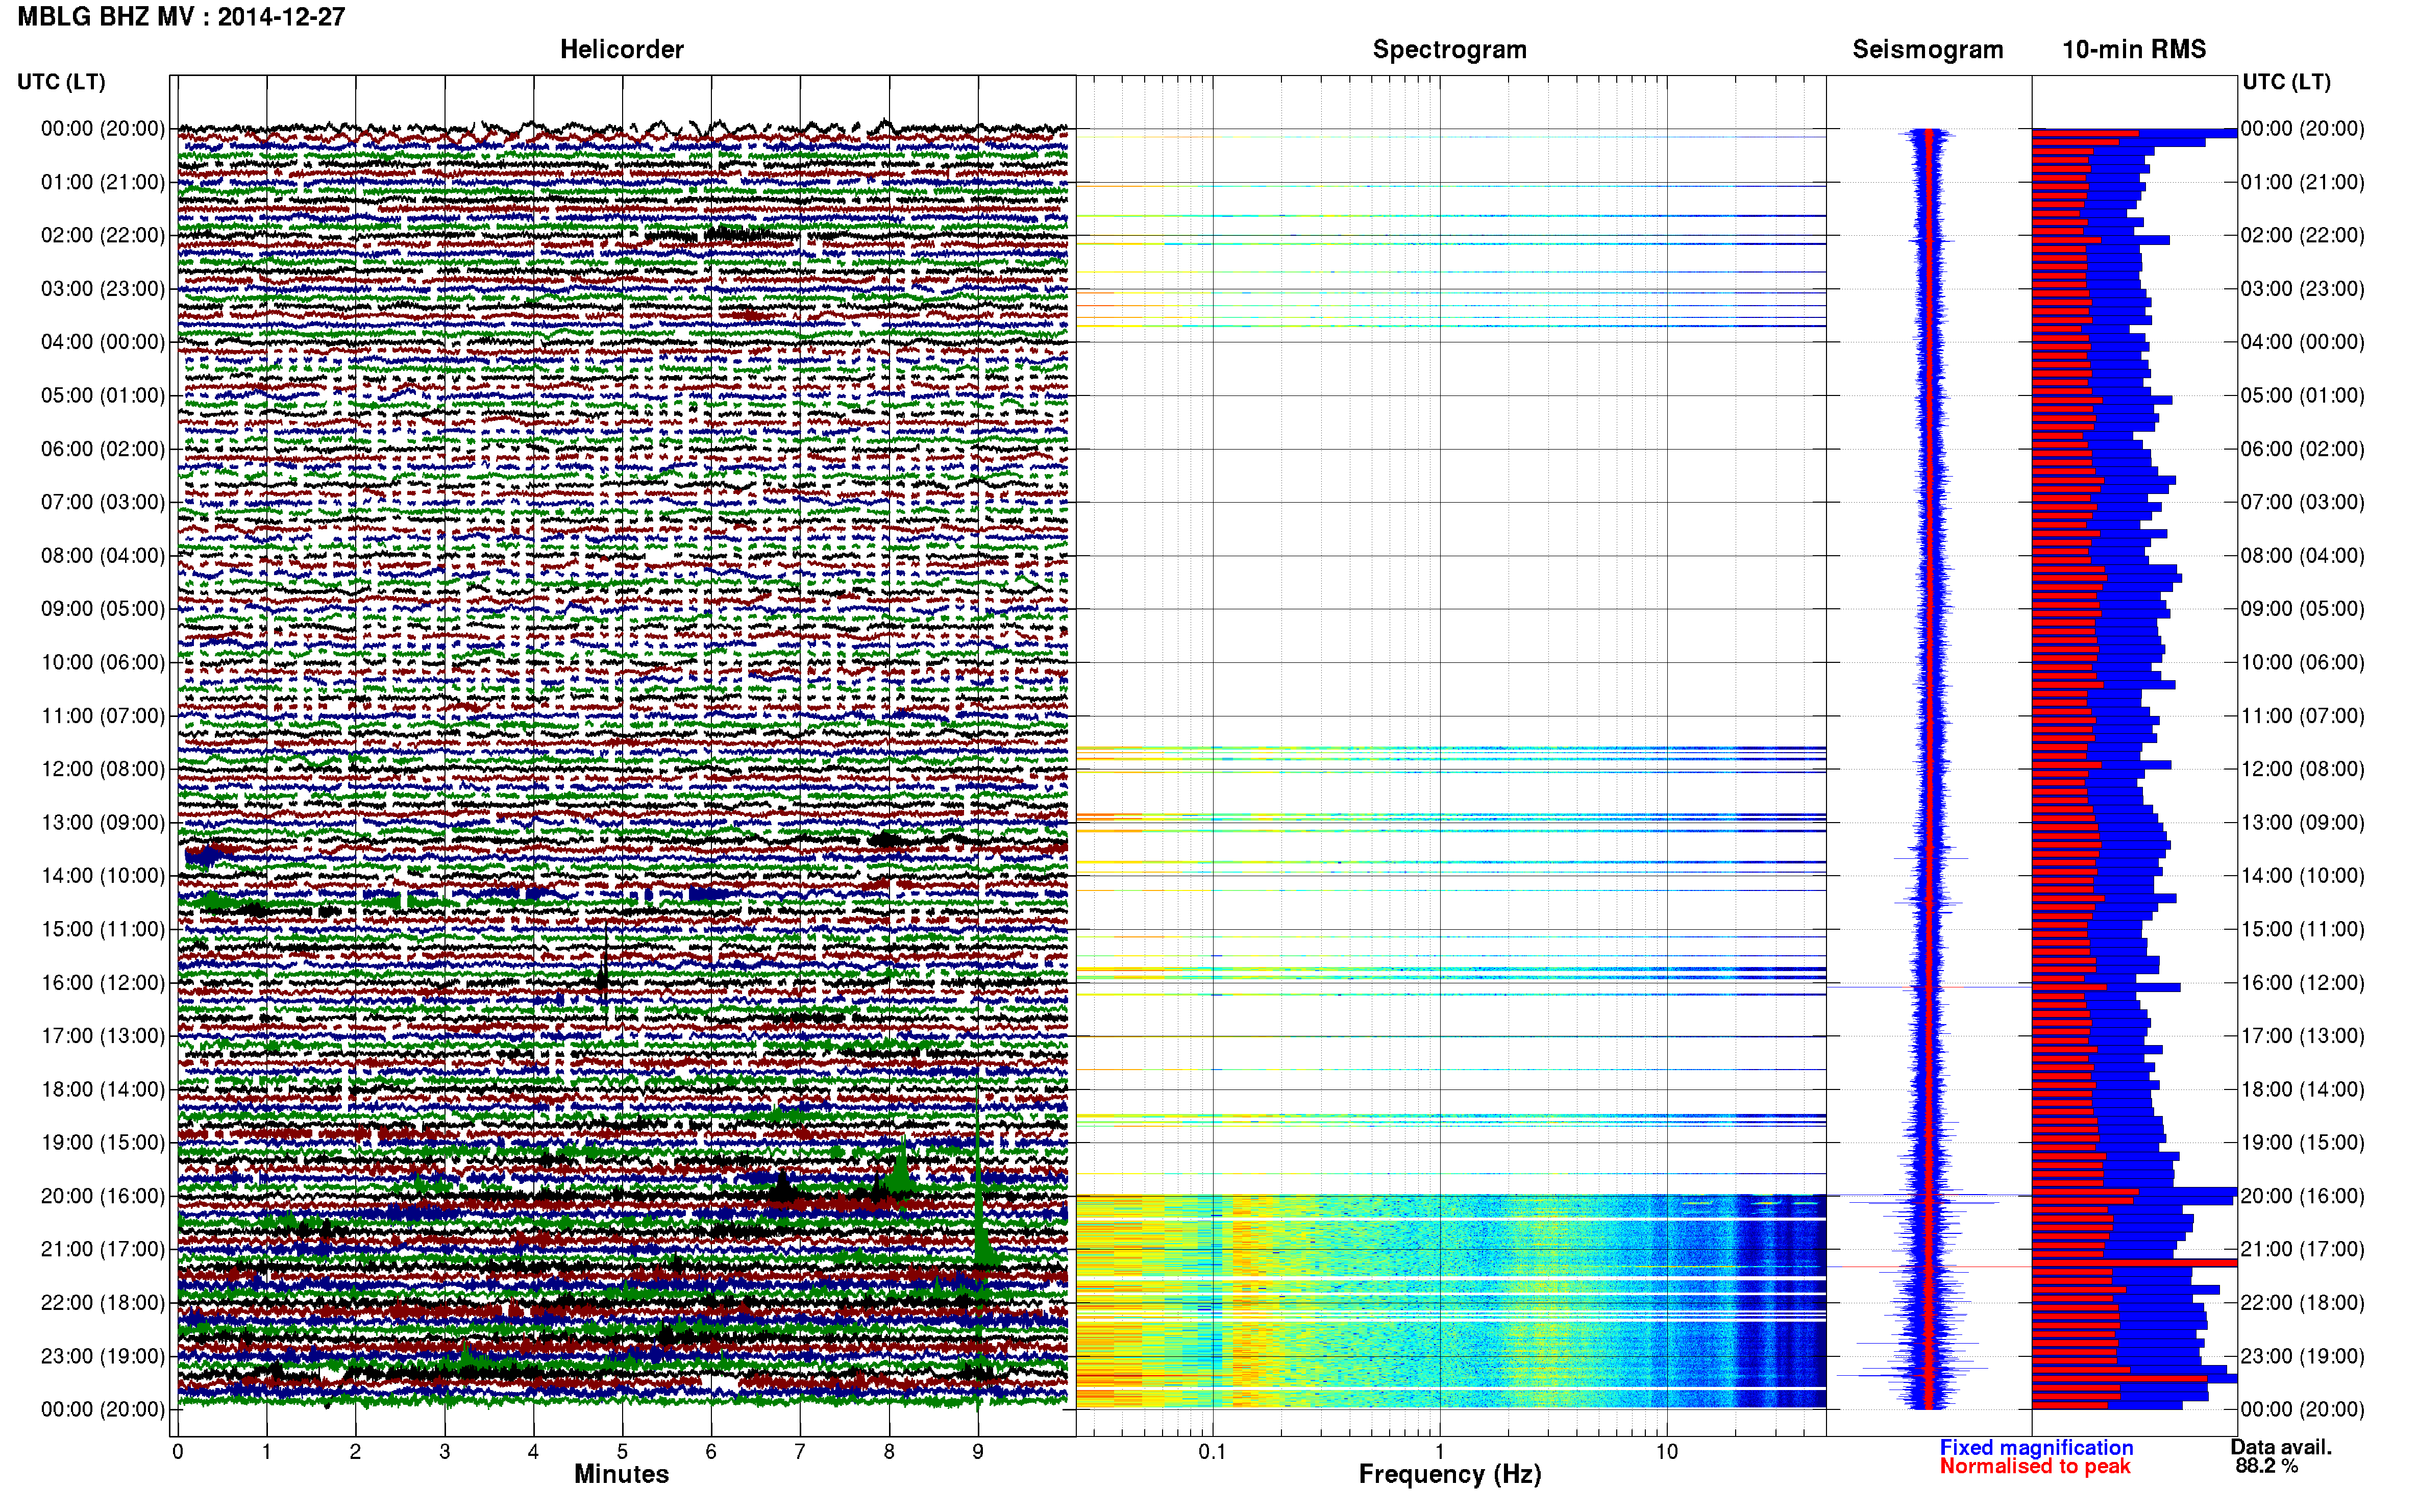The width and height of the screenshot is (2419, 1512).
Task: Click minute tick 3 below the helicorder
Action: pyautogui.click(x=444, y=1451)
